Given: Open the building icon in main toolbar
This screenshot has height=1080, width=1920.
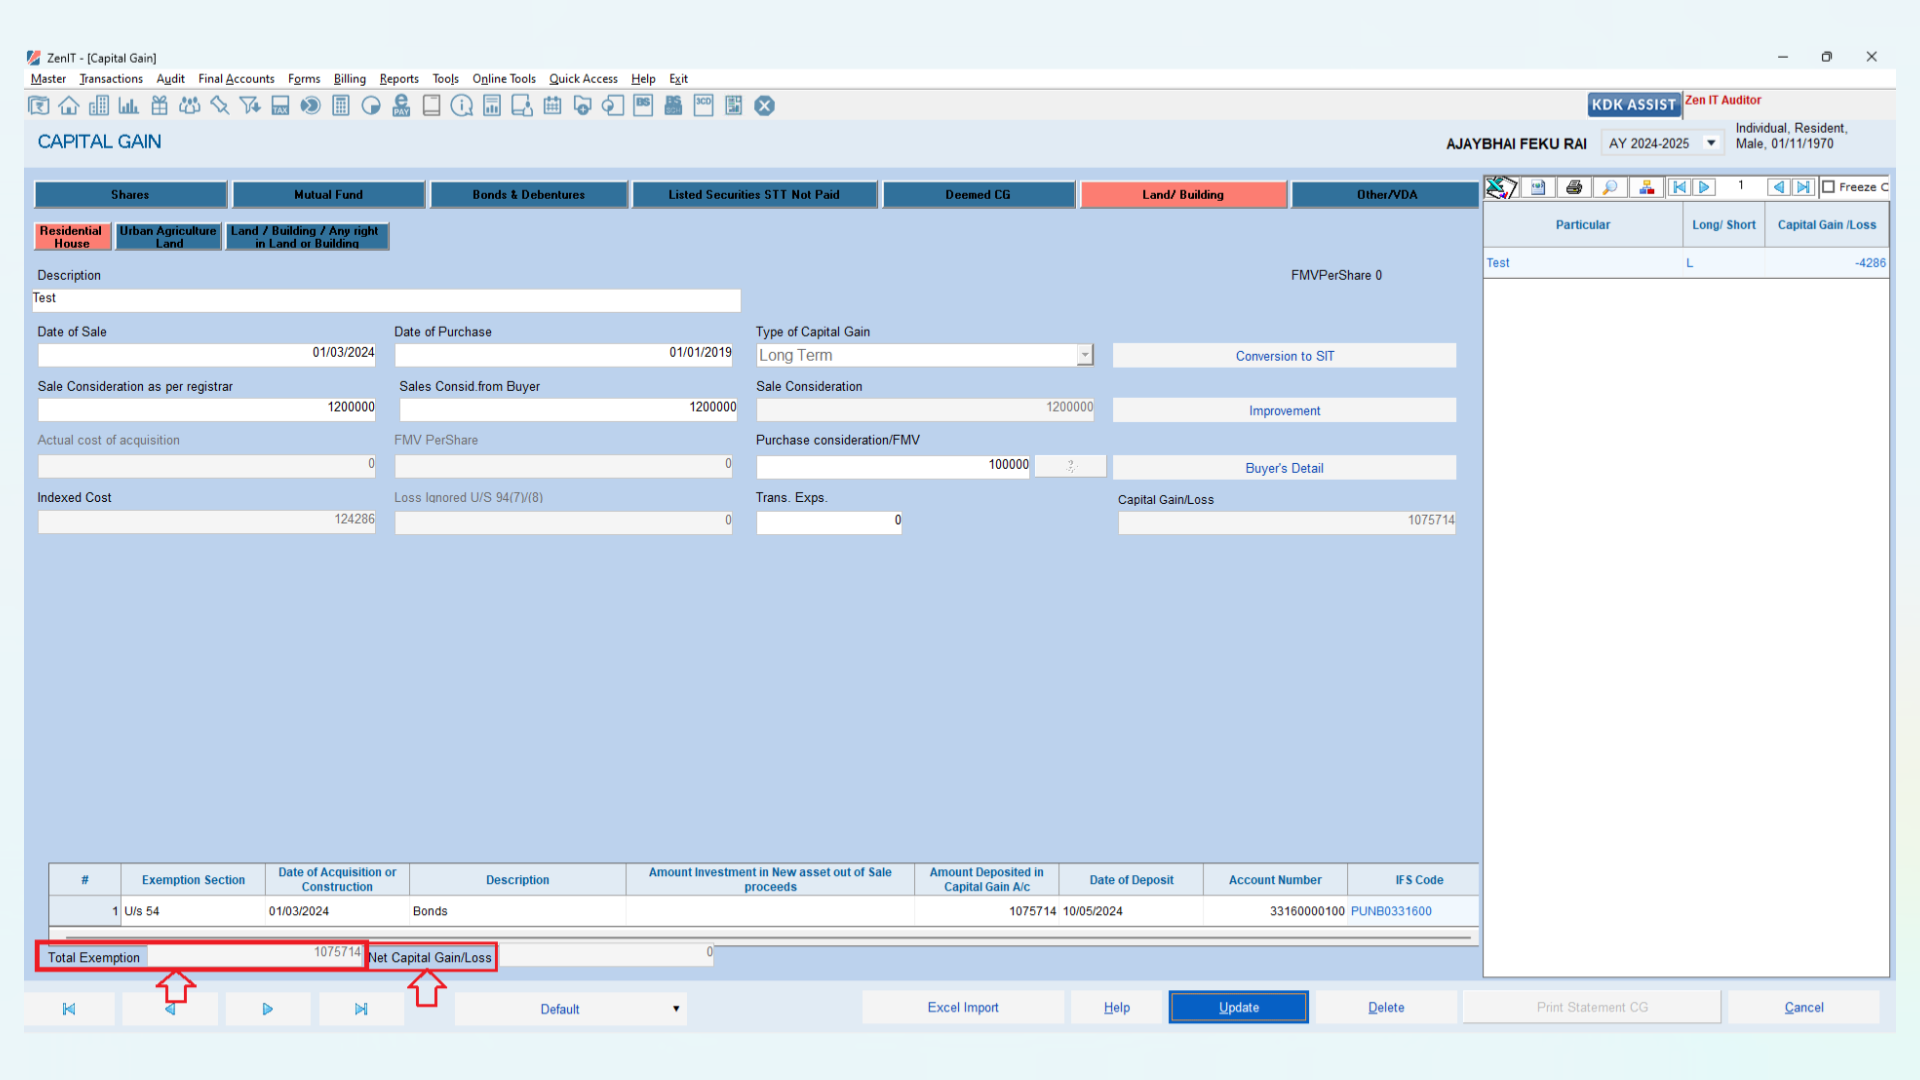Looking at the screenshot, I should 99,105.
